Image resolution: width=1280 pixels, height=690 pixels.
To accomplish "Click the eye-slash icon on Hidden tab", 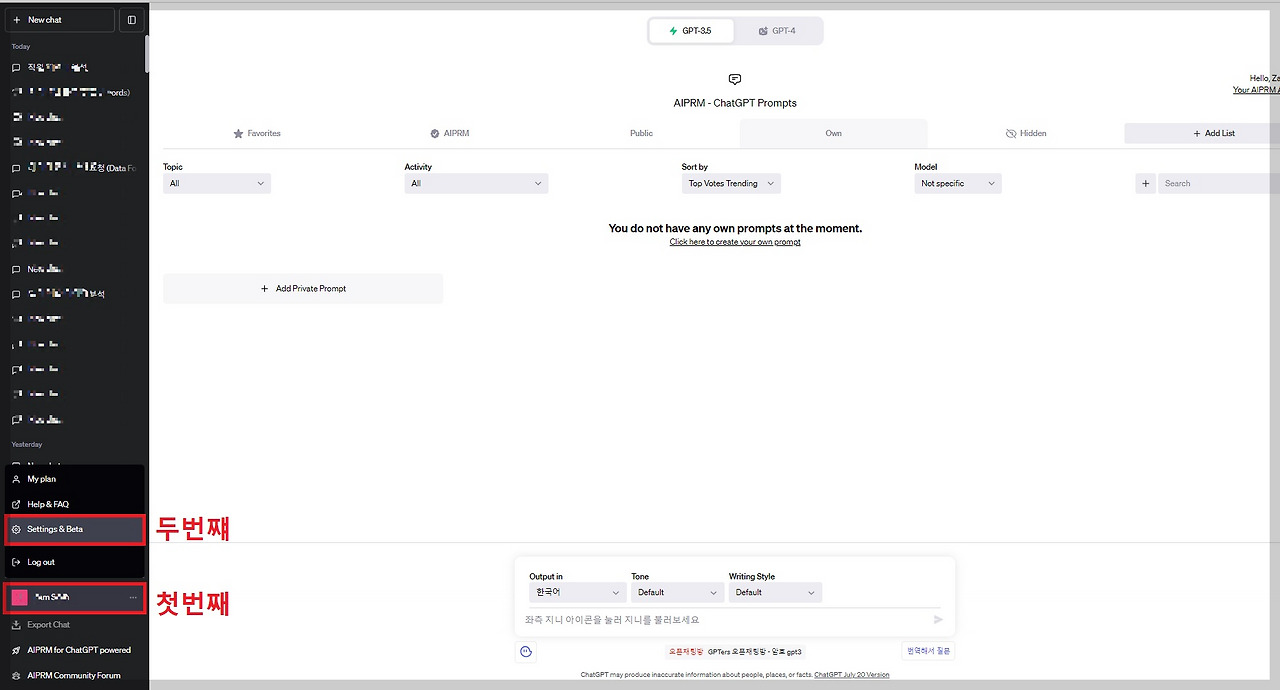I will point(1011,133).
